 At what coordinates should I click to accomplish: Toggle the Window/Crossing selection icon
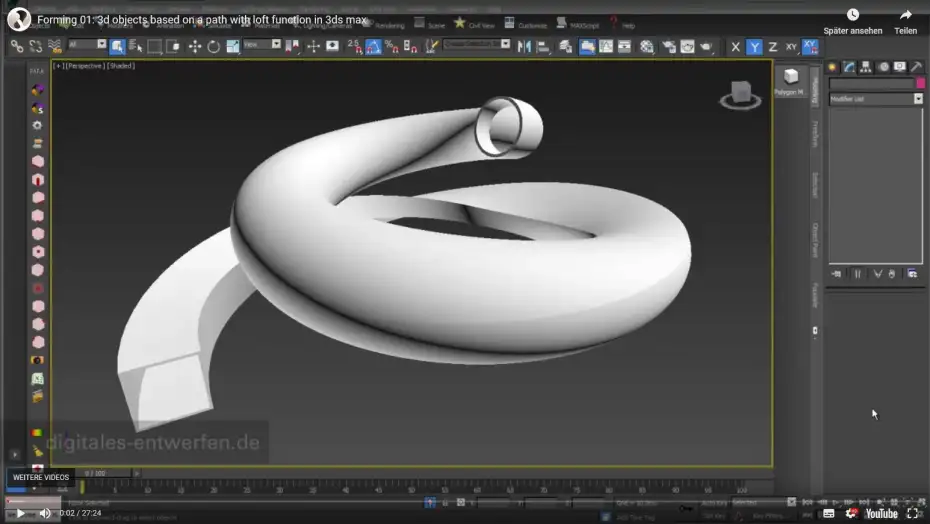pyautogui.click(x=173, y=46)
